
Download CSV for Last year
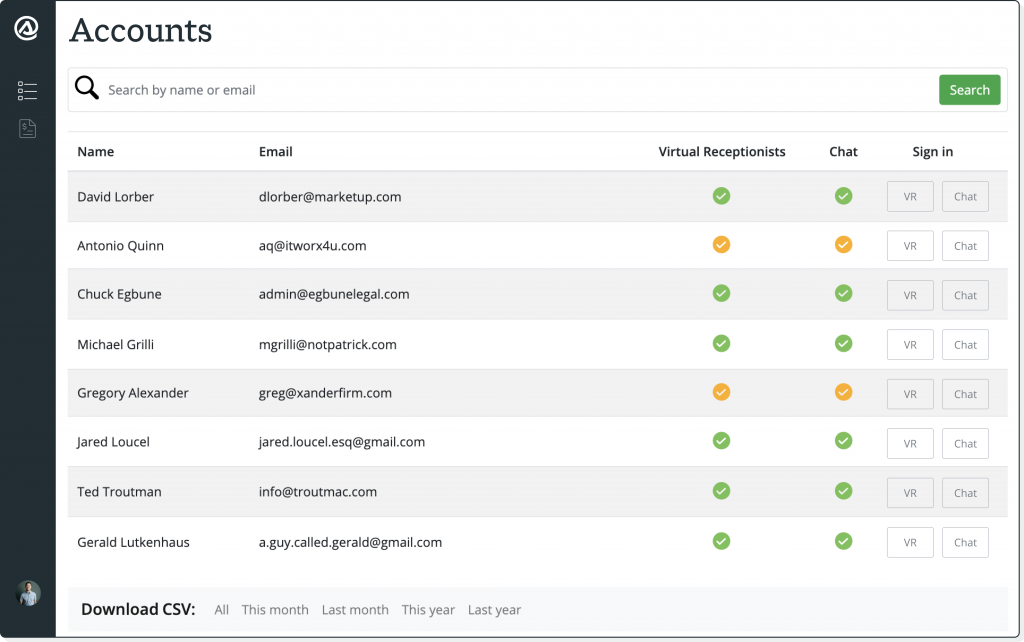(x=494, y=610)
